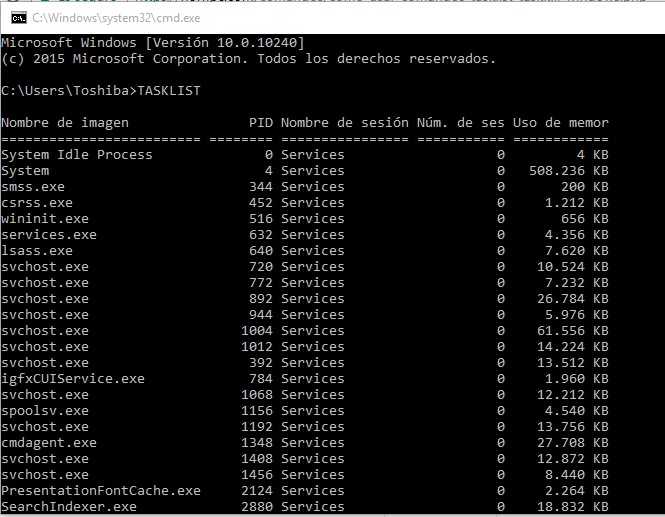Click the 'Nombre de imagen' column header
665x517 pixels.
tap(65, 123)
